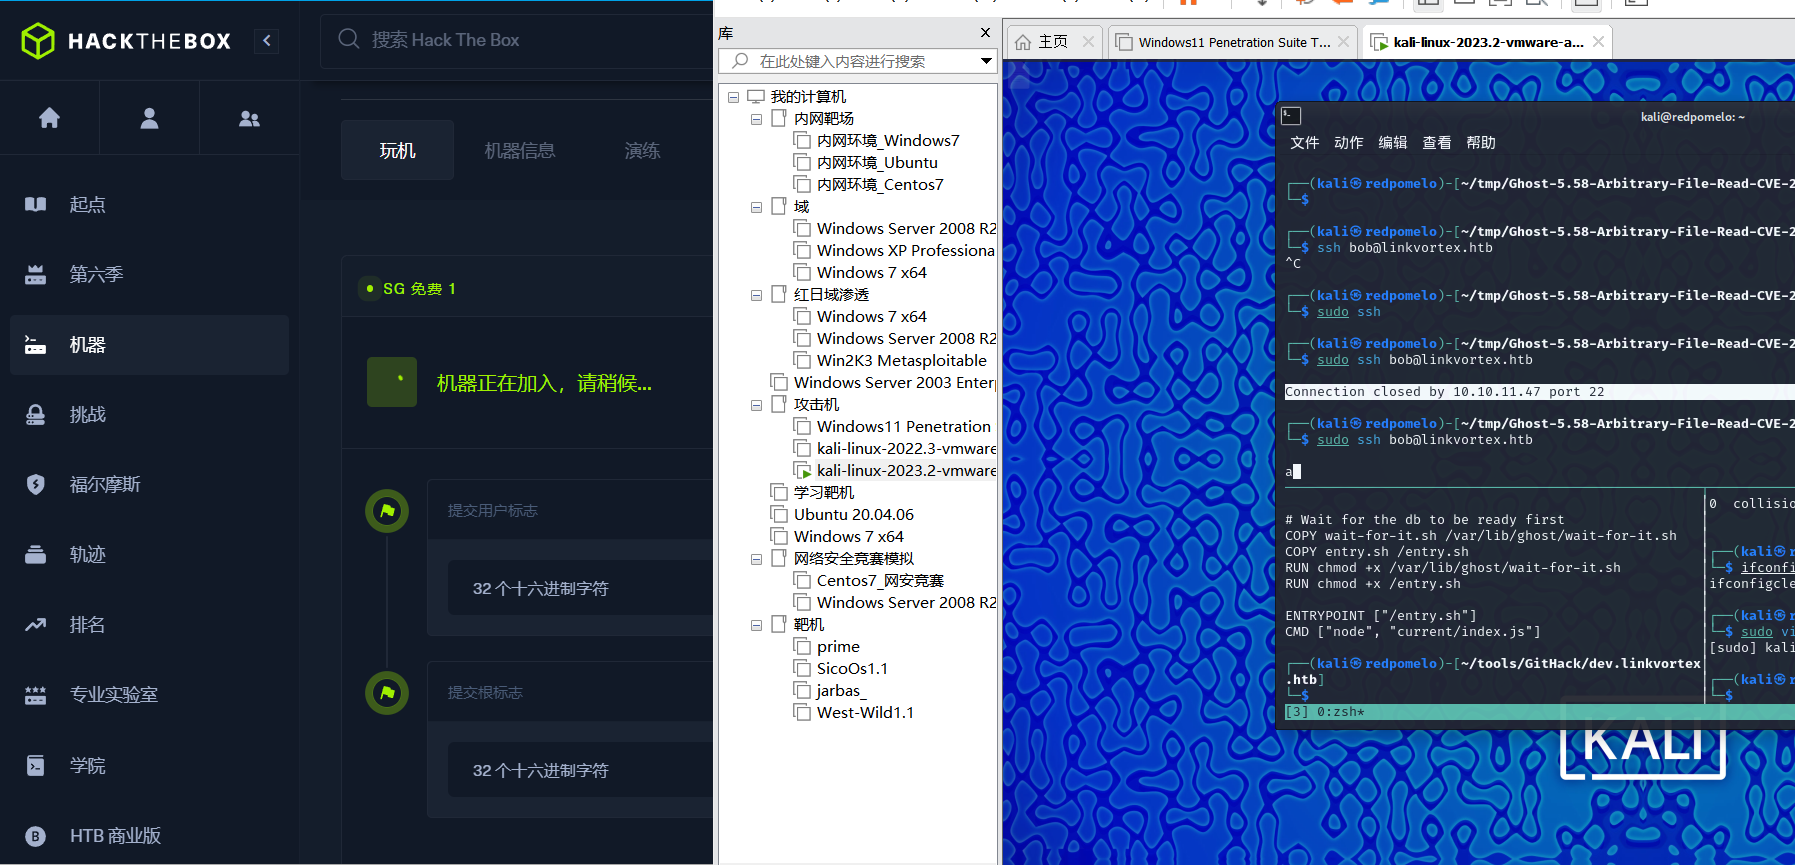
Task: Open the 动作 menu in the Kali terminal
Action: (x=1348, y=143)
